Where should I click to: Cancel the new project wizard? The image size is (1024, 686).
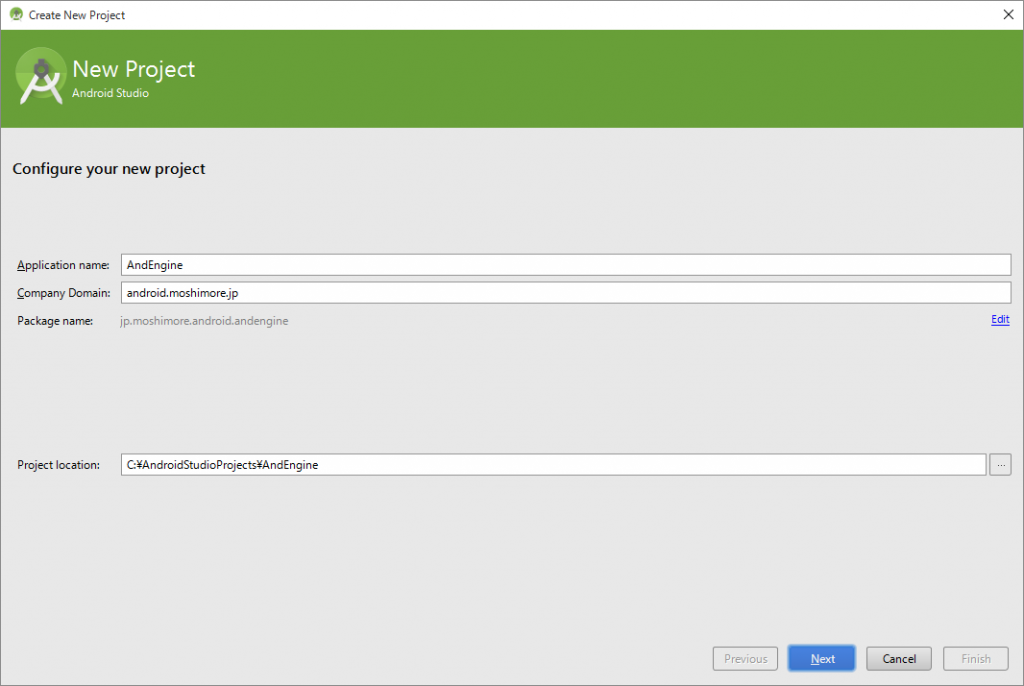pyautogui.click(x=899, y=659)
